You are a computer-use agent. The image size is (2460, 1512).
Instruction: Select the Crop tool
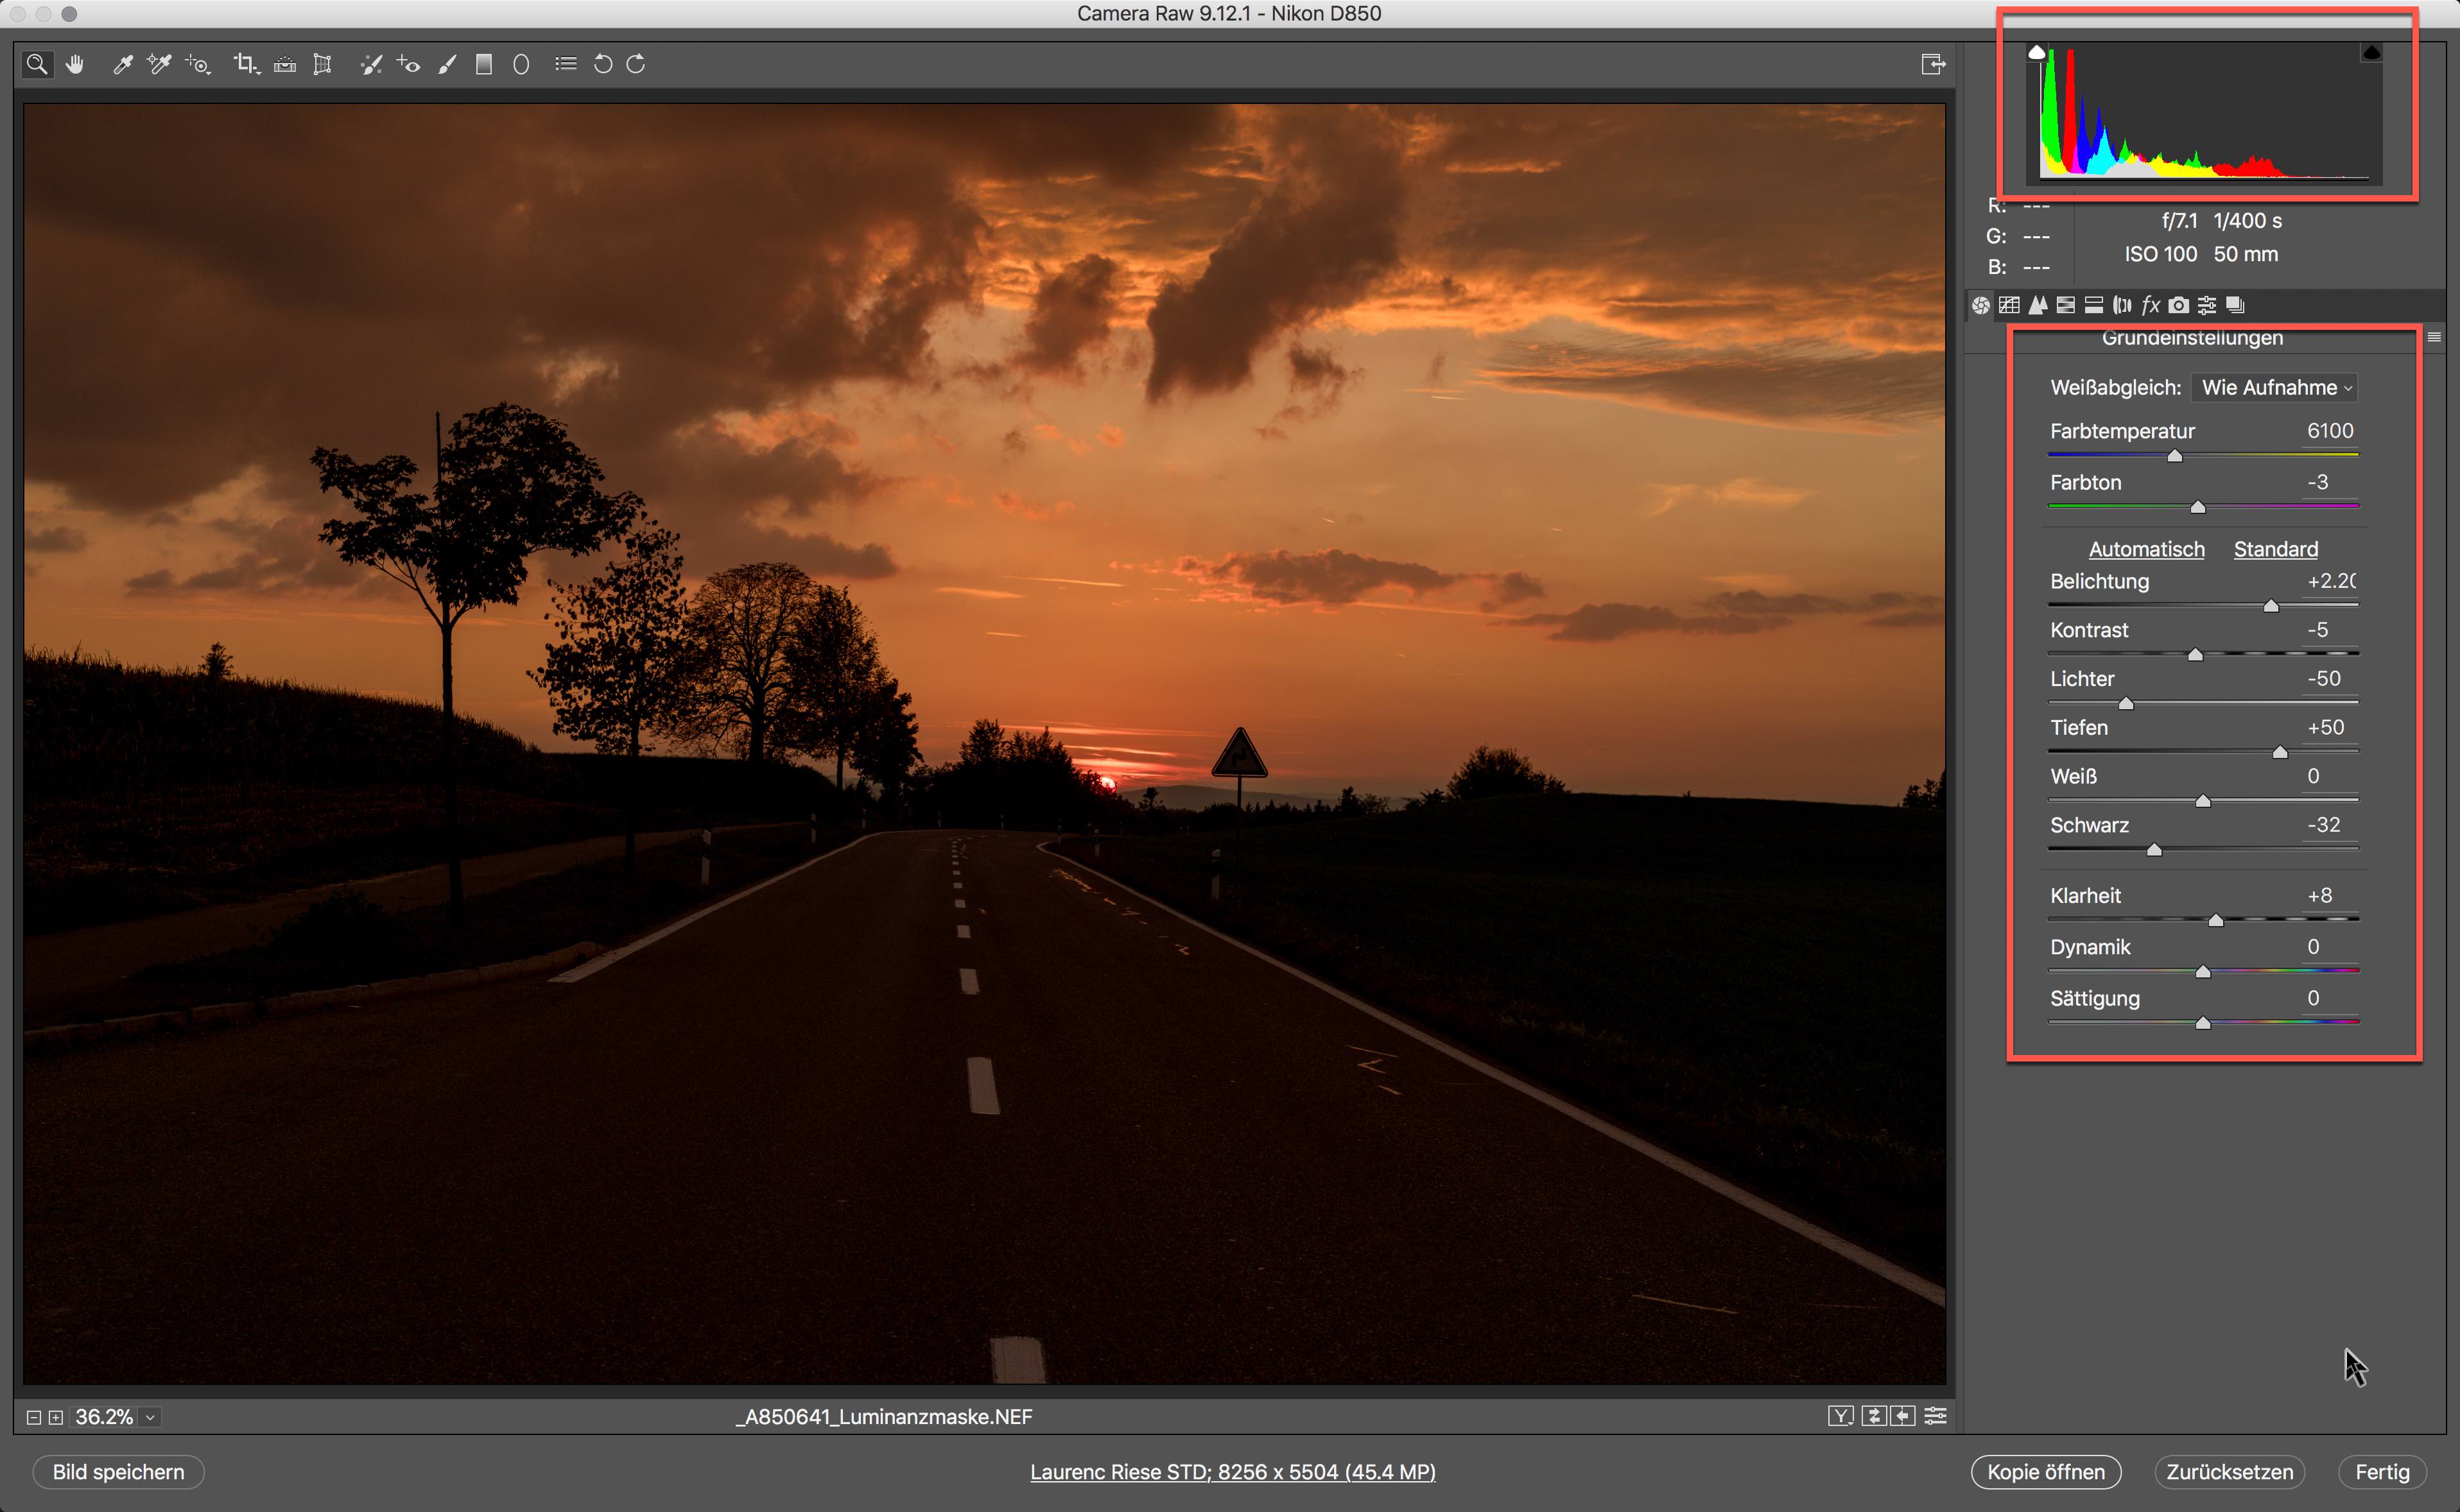246,65
